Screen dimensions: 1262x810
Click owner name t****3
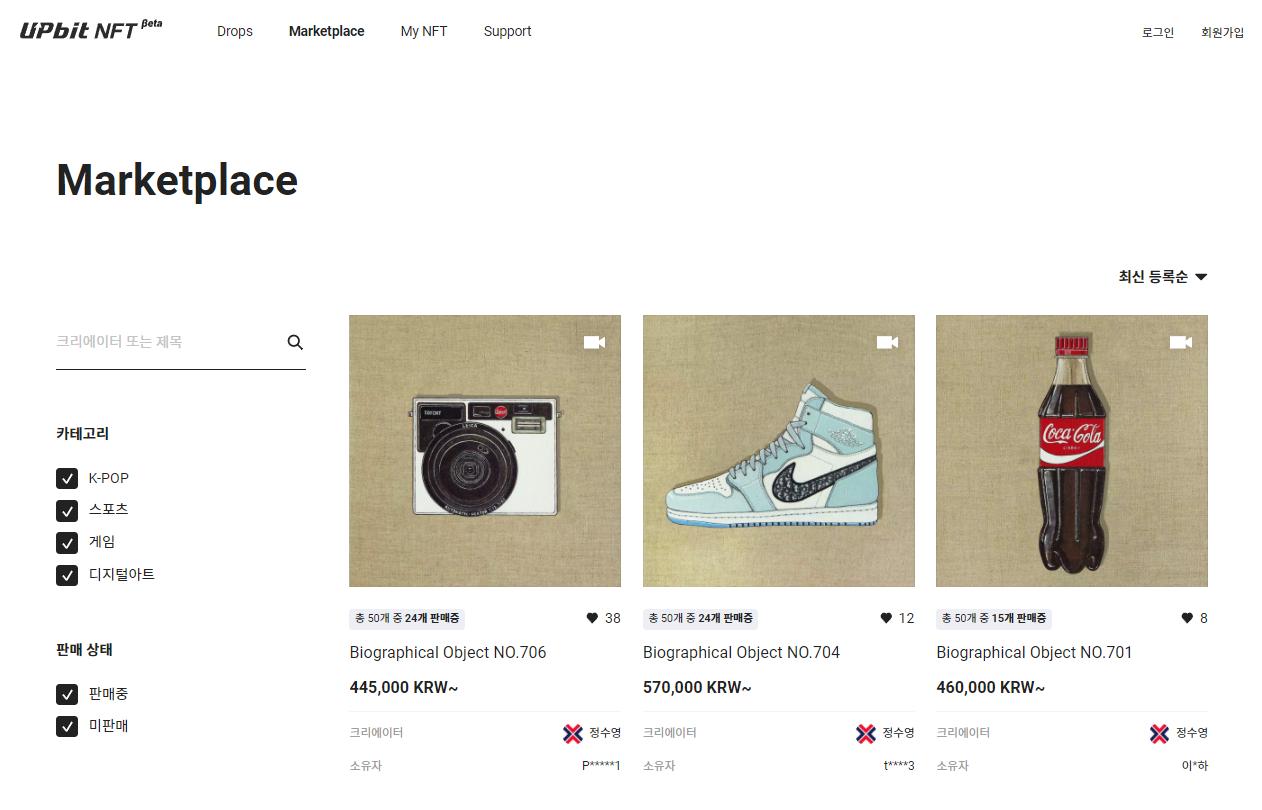[898, 766]
